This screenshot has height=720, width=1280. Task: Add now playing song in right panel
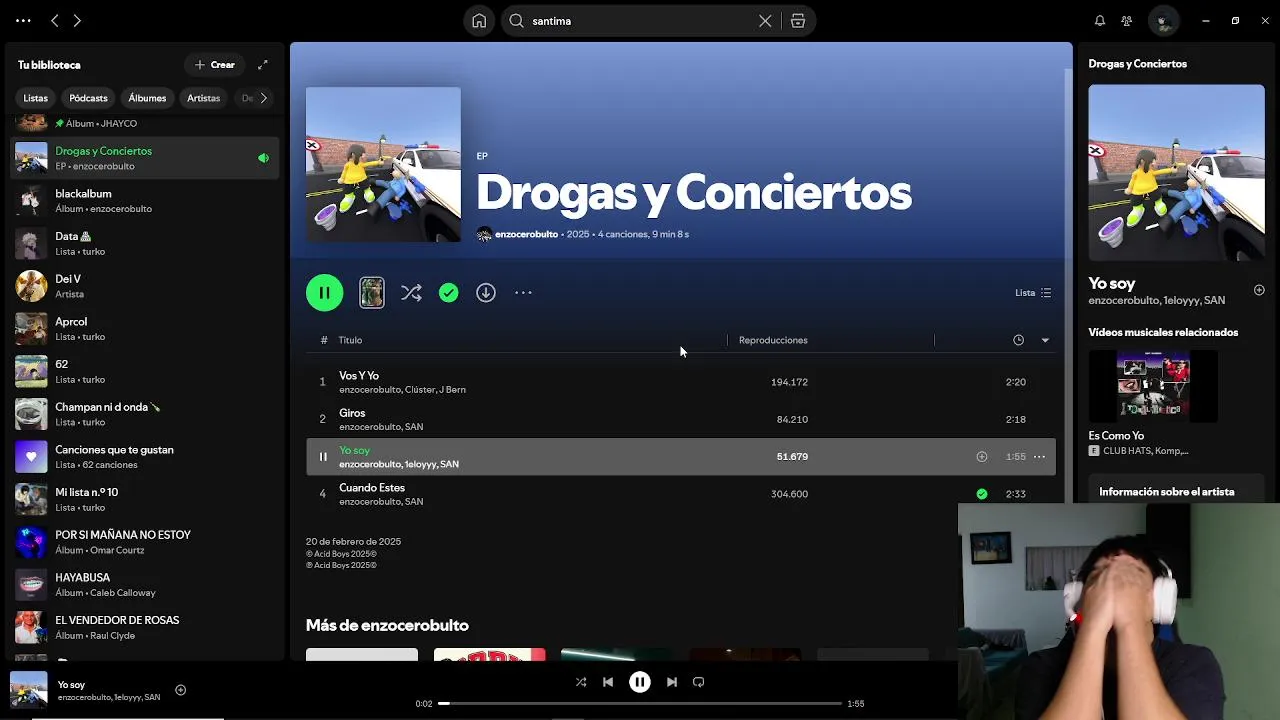coord(1259,290)
